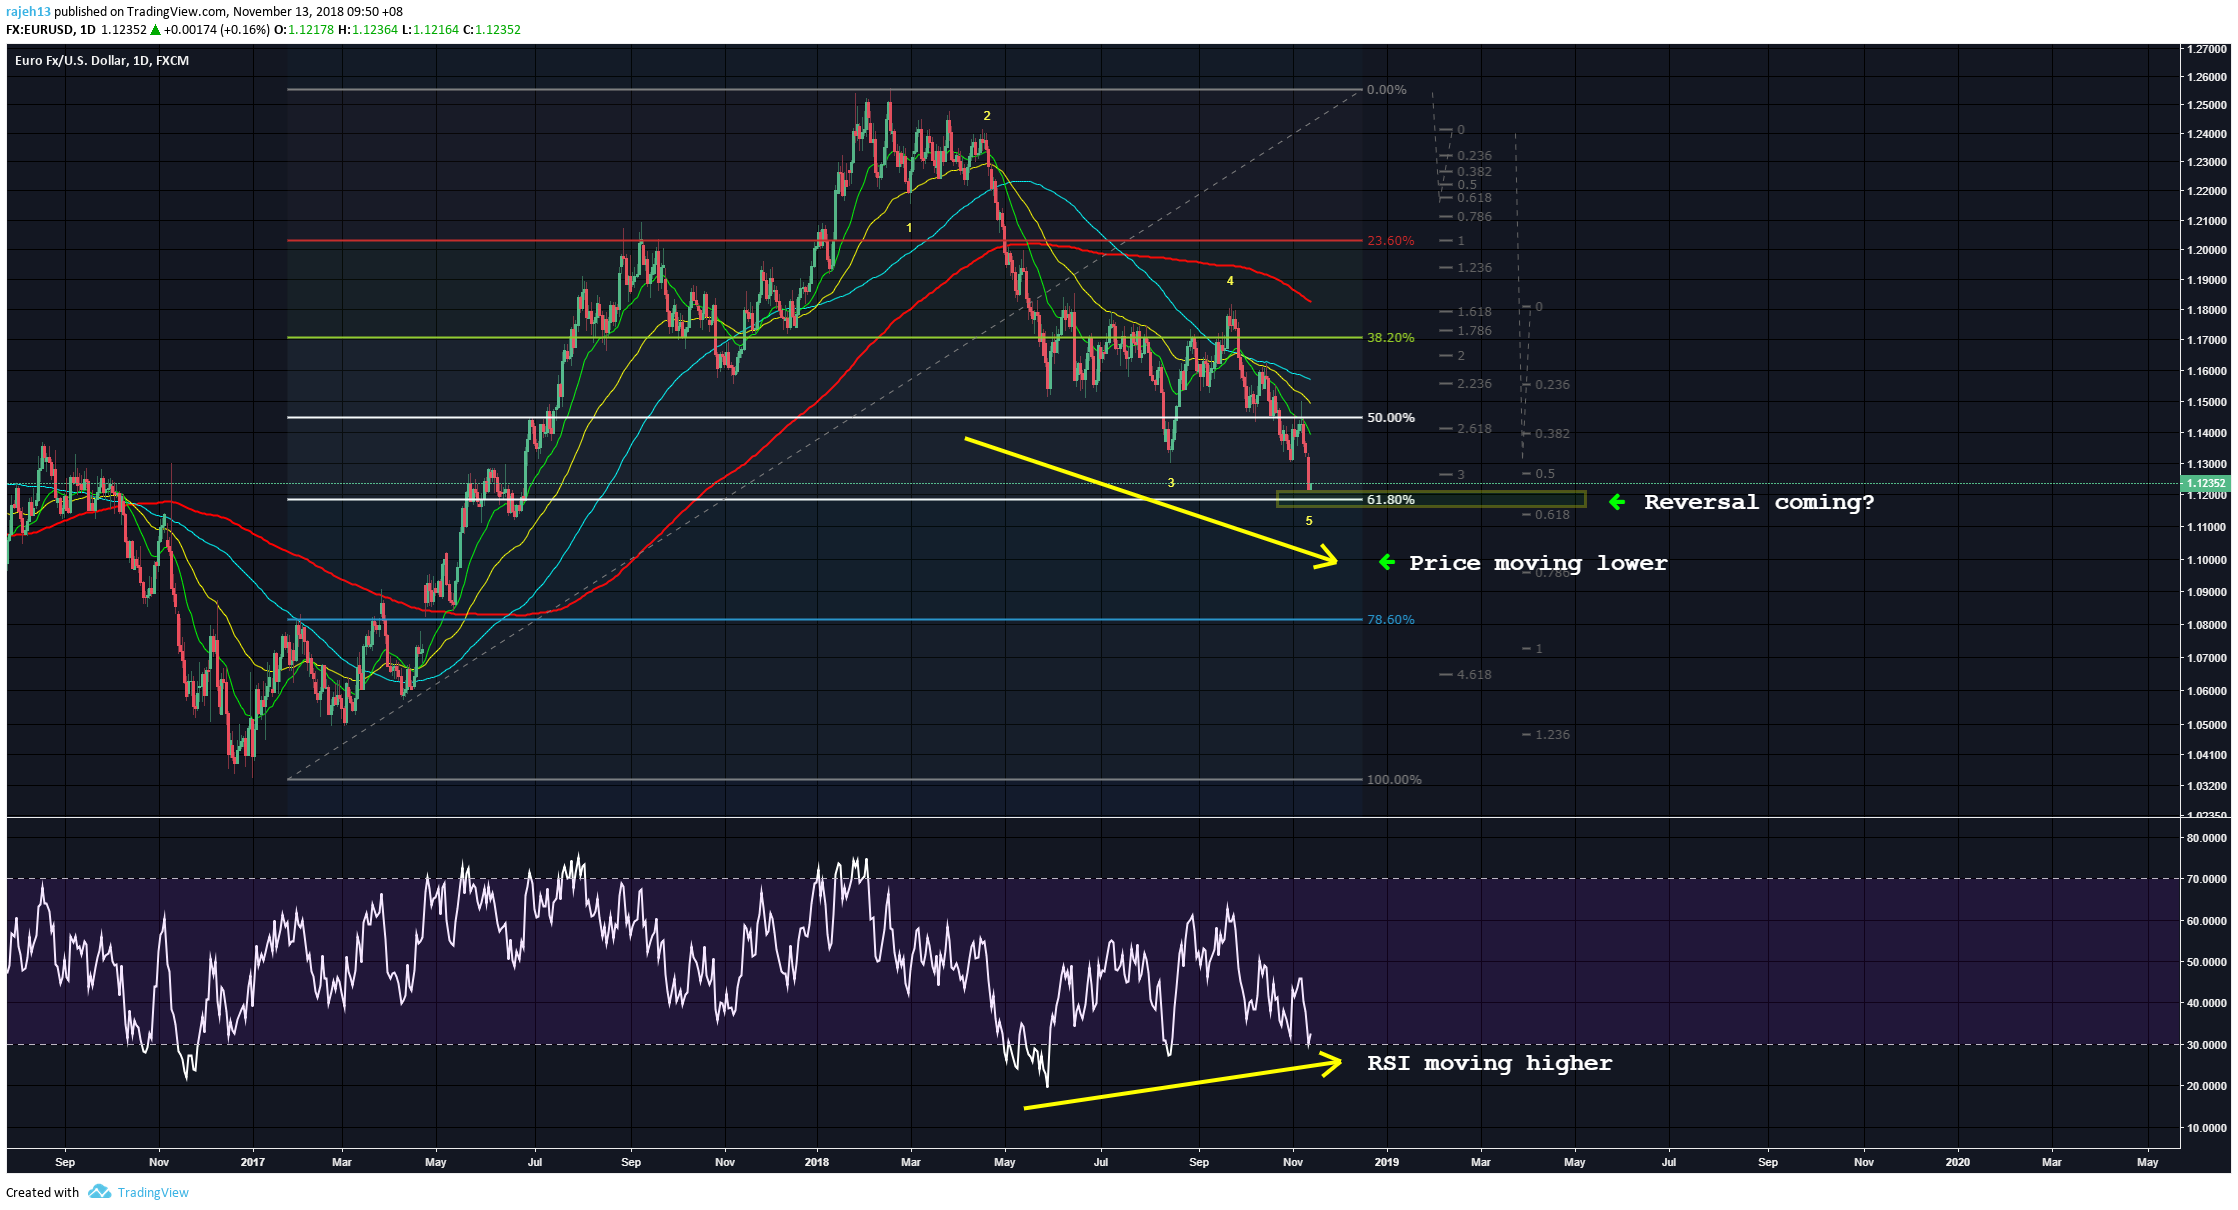Click the 30.0000 RSI axis label

click(2206, 1045)
